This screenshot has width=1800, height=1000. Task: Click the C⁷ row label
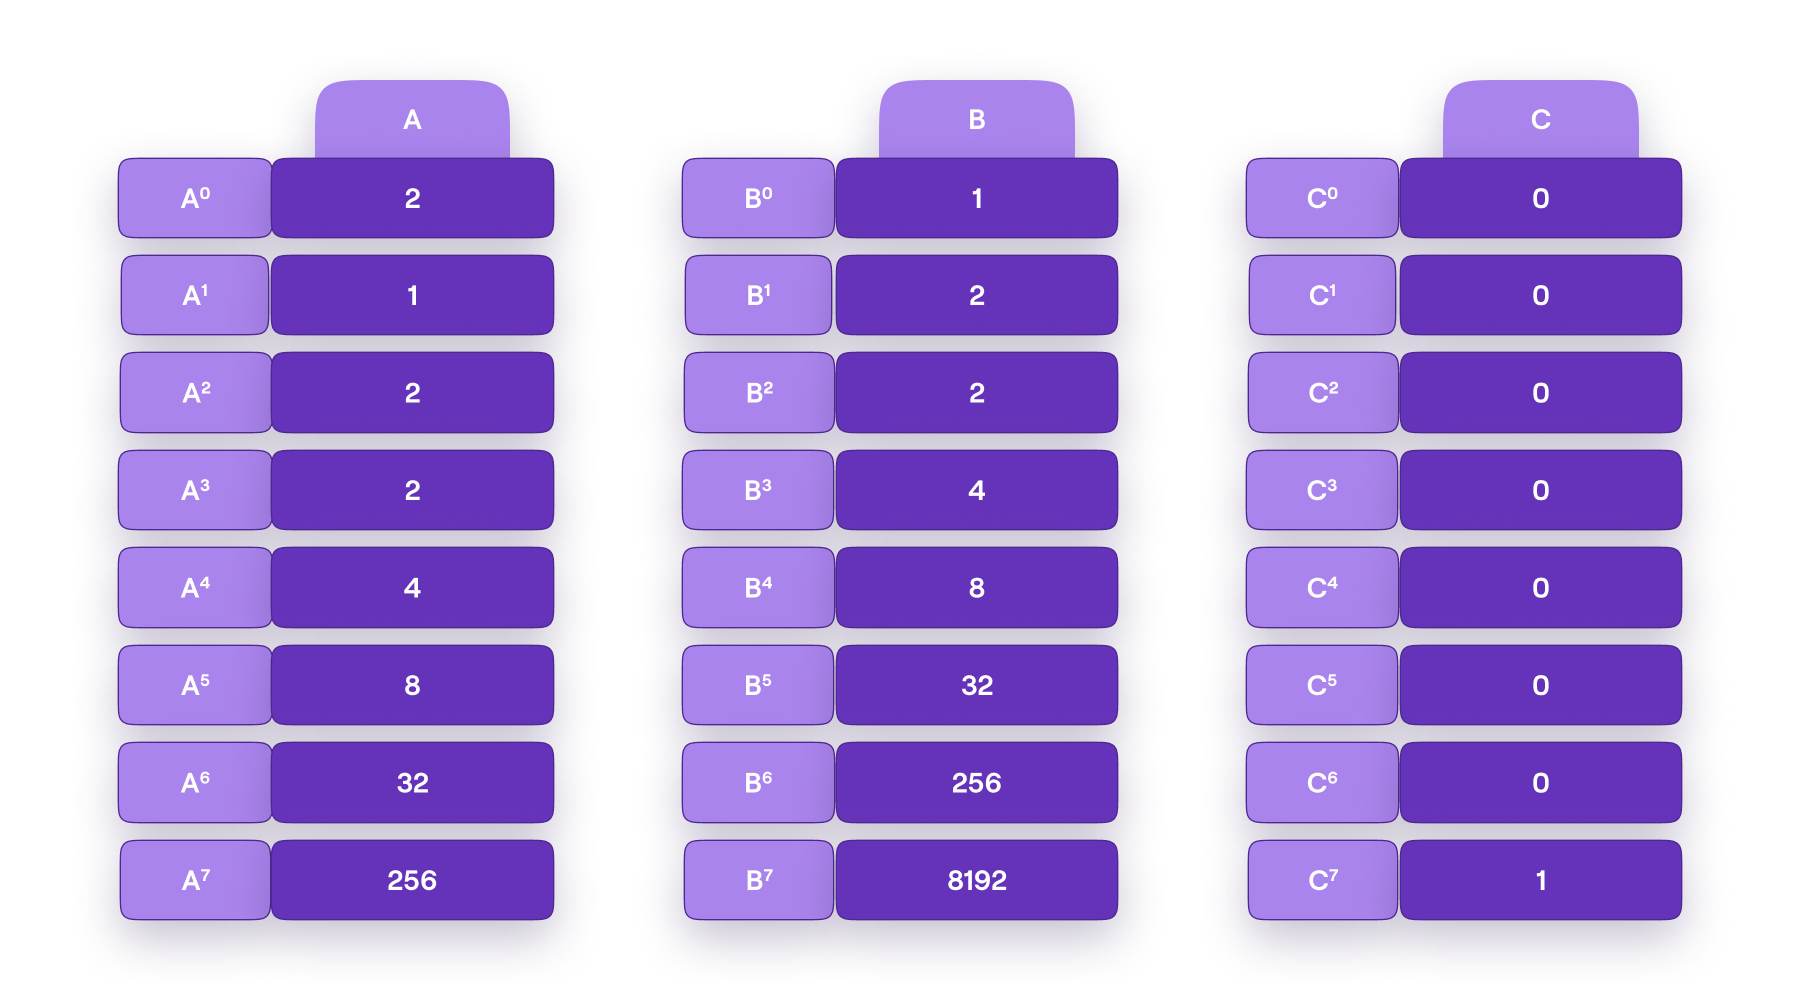(x=1322, y=880)
